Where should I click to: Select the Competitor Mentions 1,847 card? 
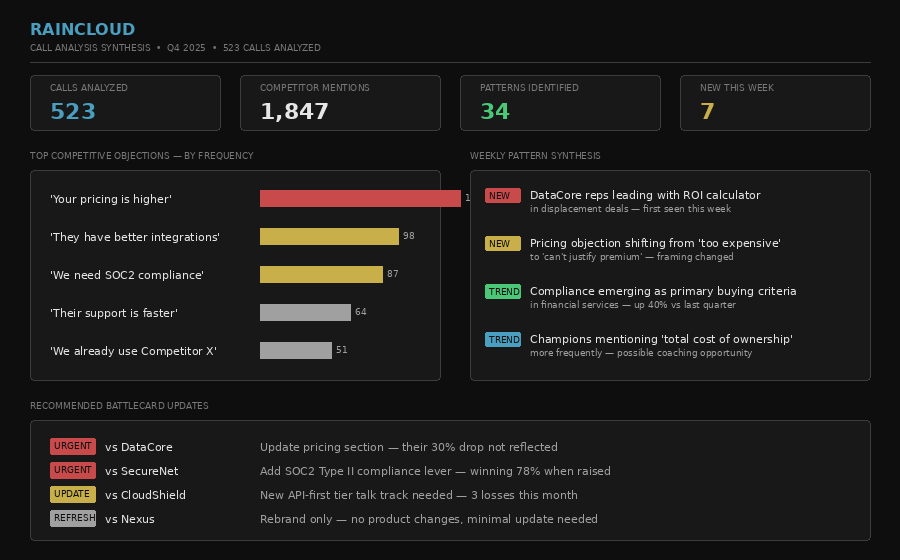[340, 103]
